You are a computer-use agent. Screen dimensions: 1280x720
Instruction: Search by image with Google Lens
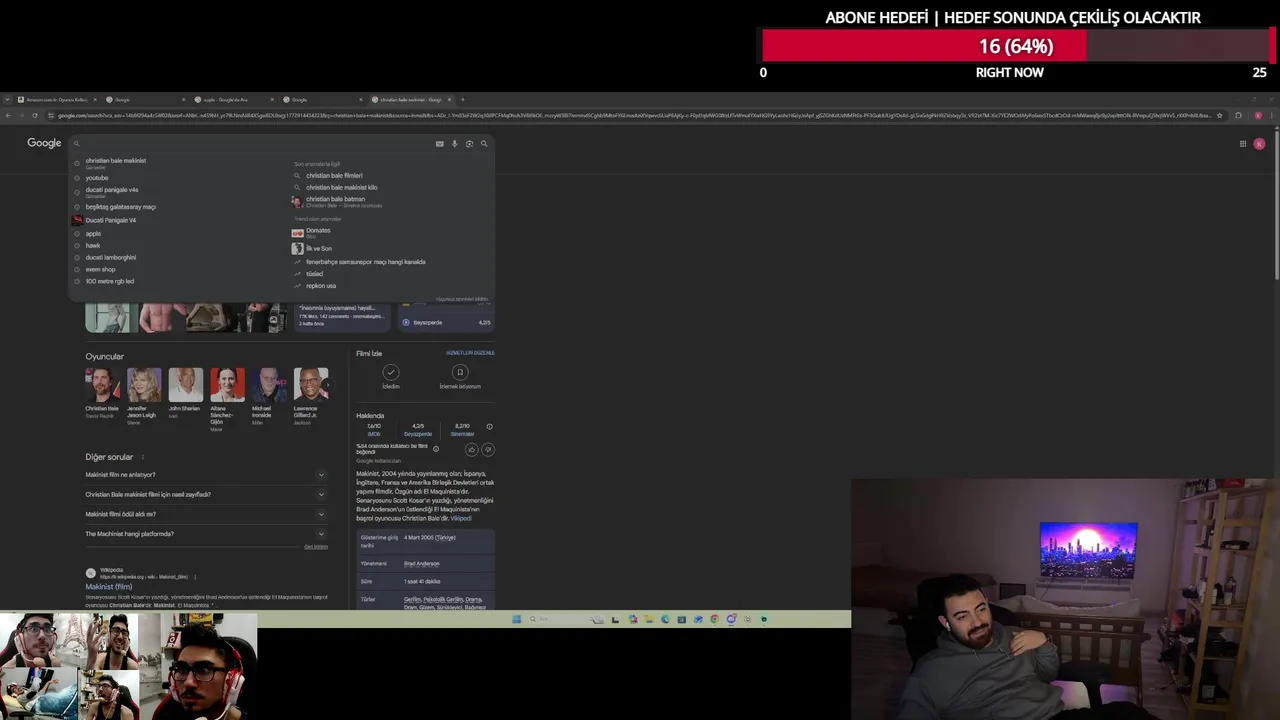tap(469, 144)
